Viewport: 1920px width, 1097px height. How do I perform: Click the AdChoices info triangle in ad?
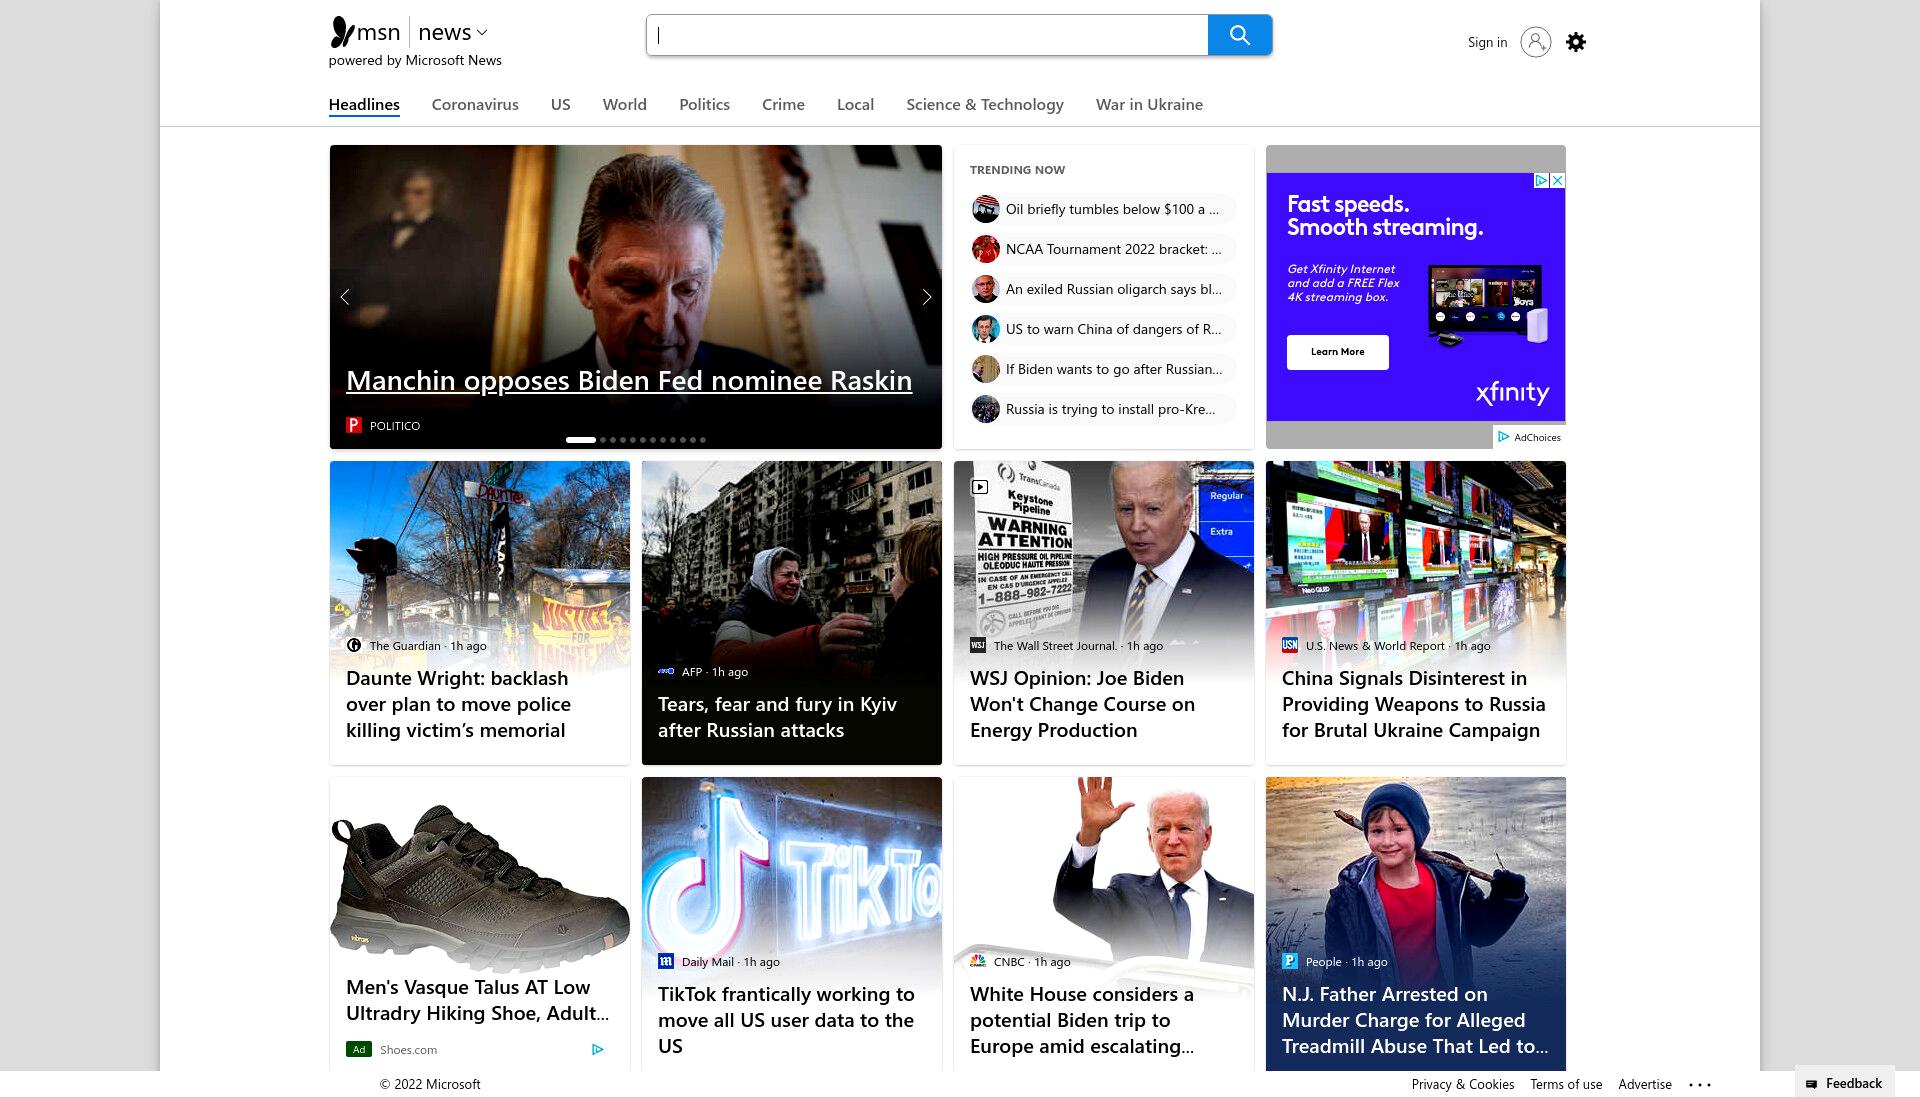(1542, 181)
